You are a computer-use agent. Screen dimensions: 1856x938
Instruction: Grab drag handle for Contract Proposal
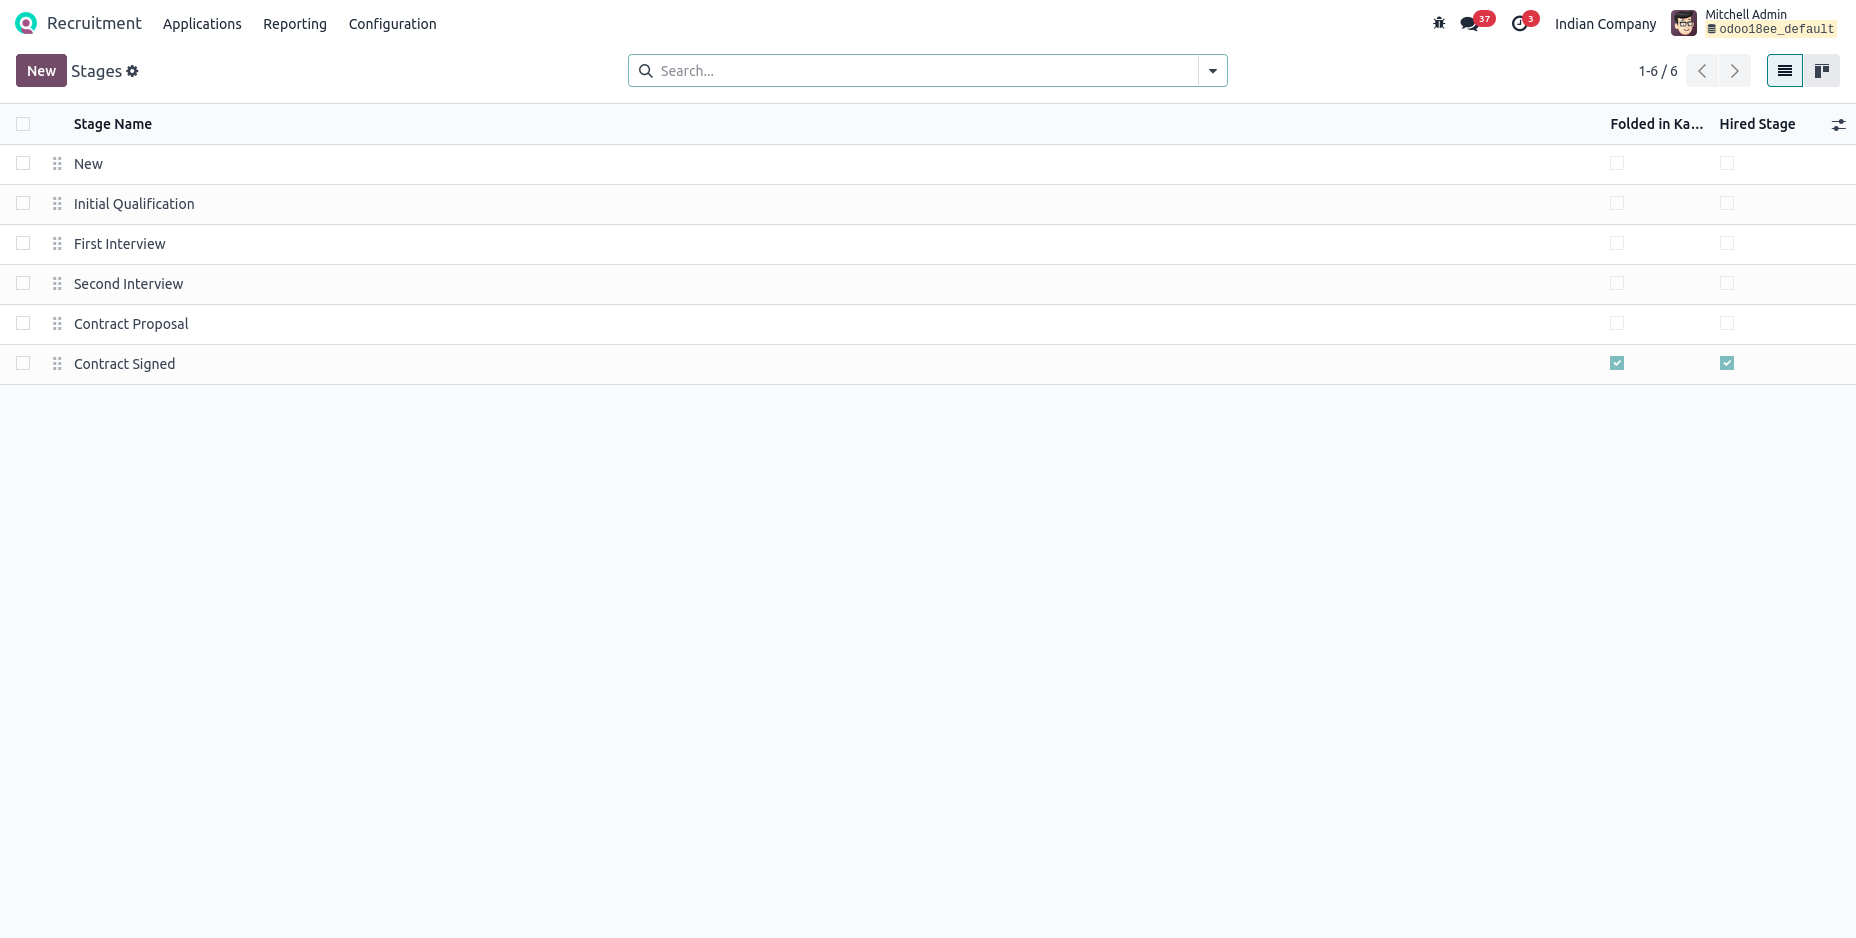click(x=57, y=324)
